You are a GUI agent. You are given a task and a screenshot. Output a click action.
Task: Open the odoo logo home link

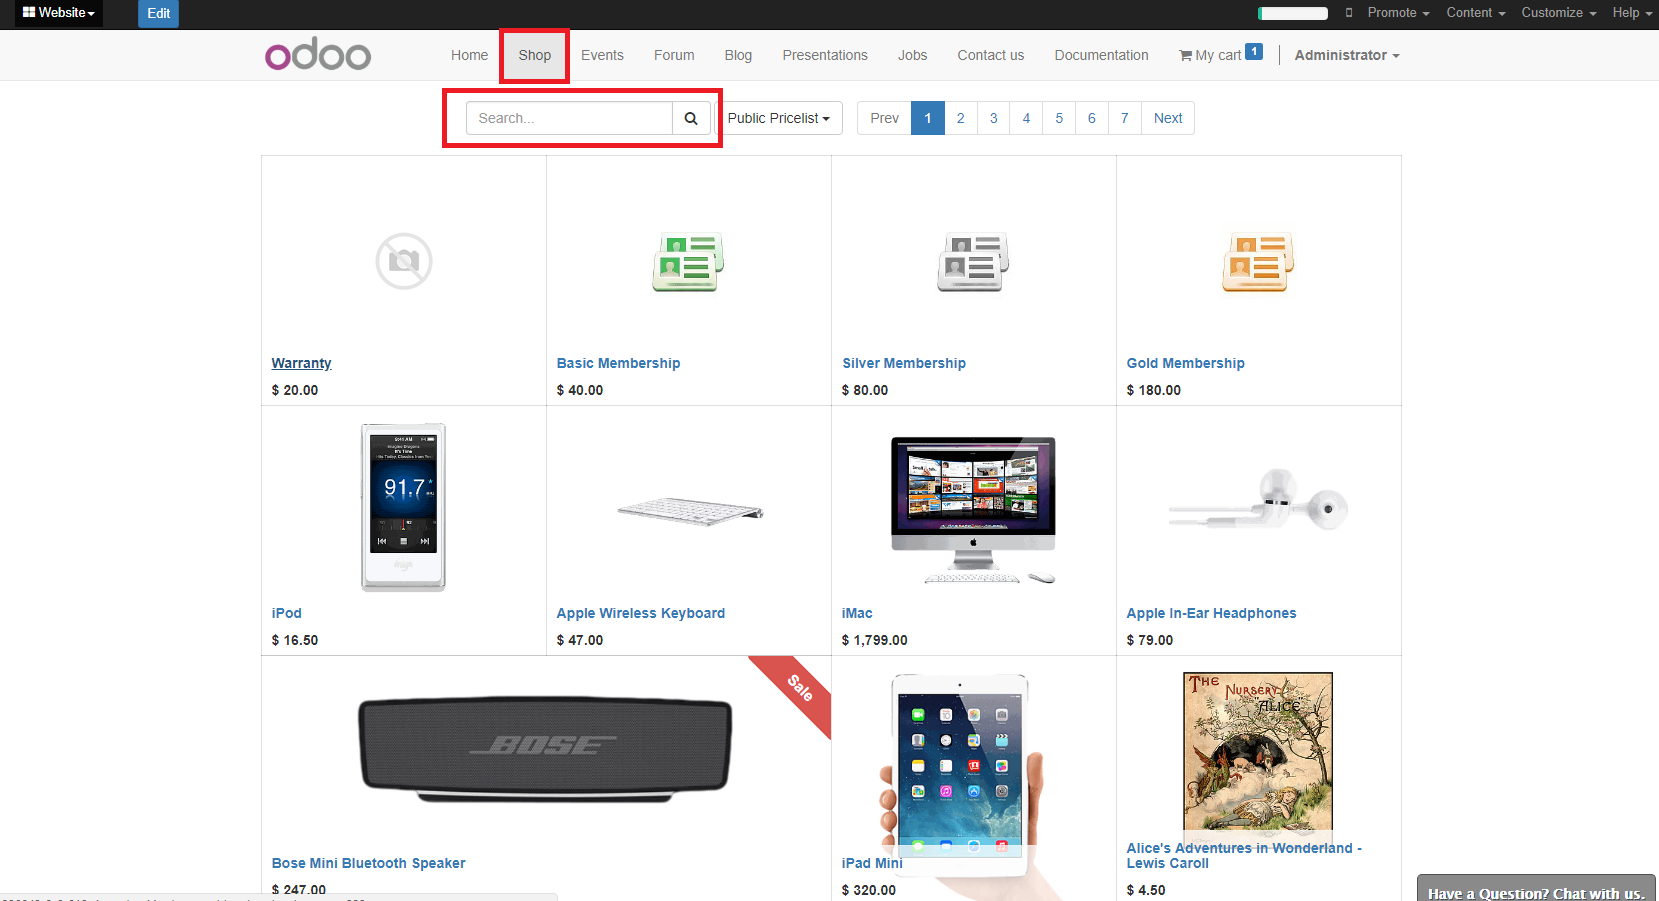point(318,55)
